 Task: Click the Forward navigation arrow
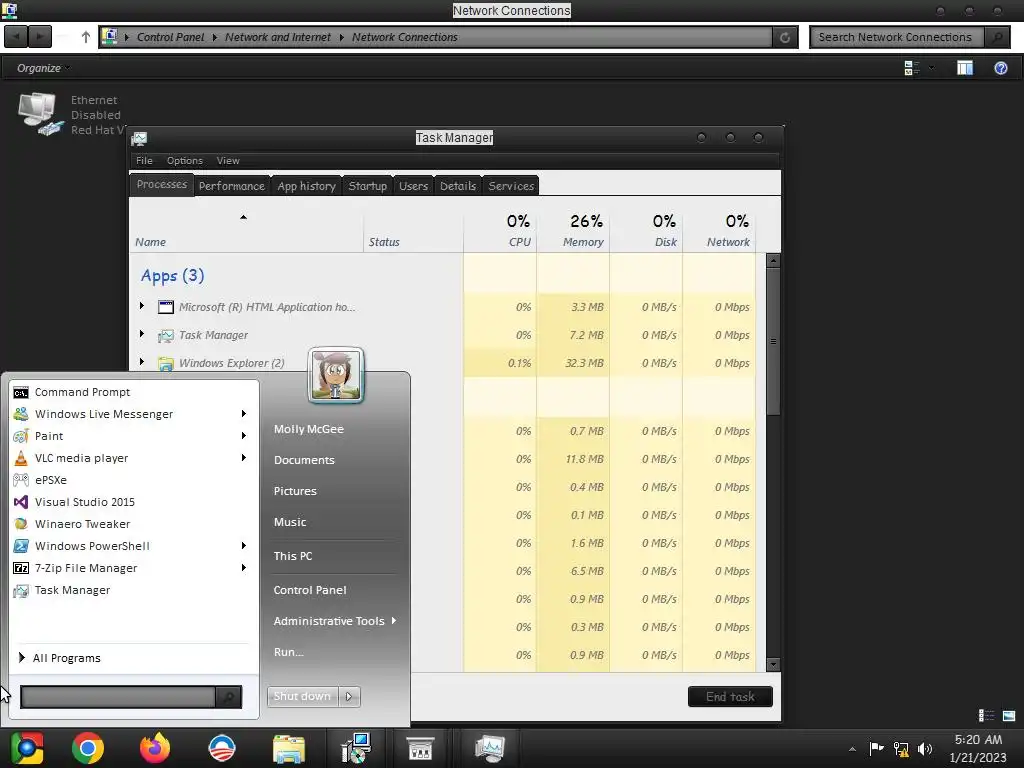[x=40, y=37]
